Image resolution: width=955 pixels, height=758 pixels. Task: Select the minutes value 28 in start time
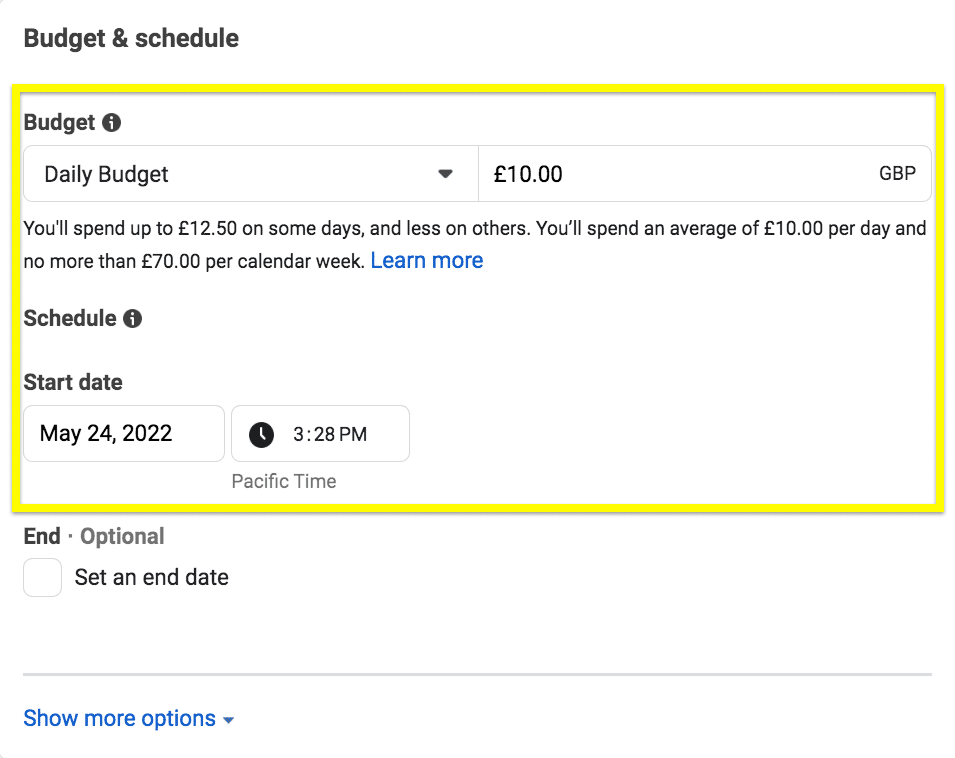324,435
